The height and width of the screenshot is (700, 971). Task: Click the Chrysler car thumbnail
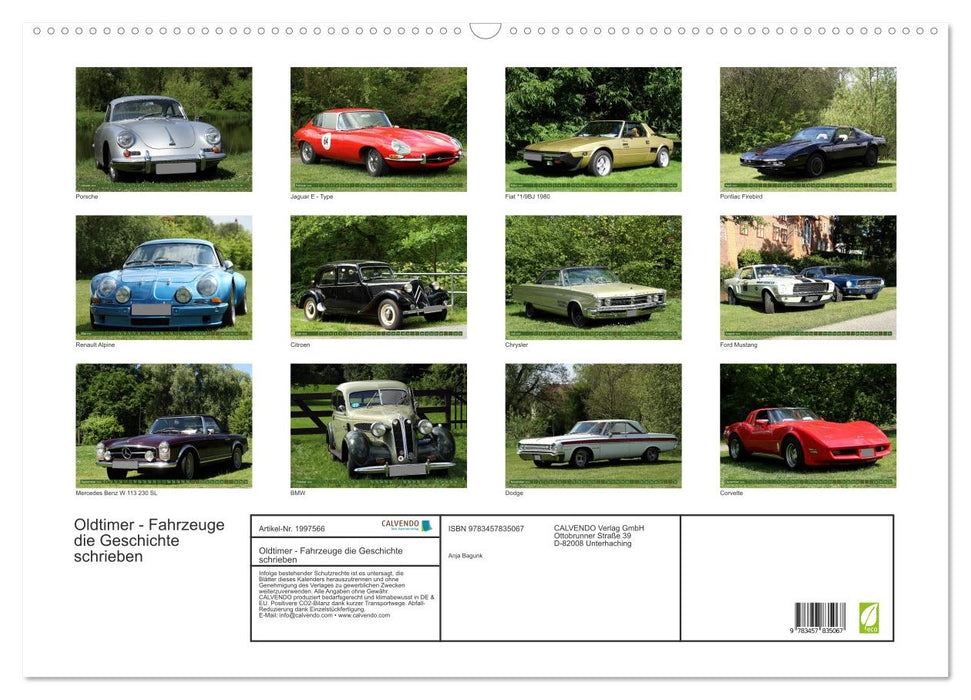pyautogui.click(x=594, y=277)
